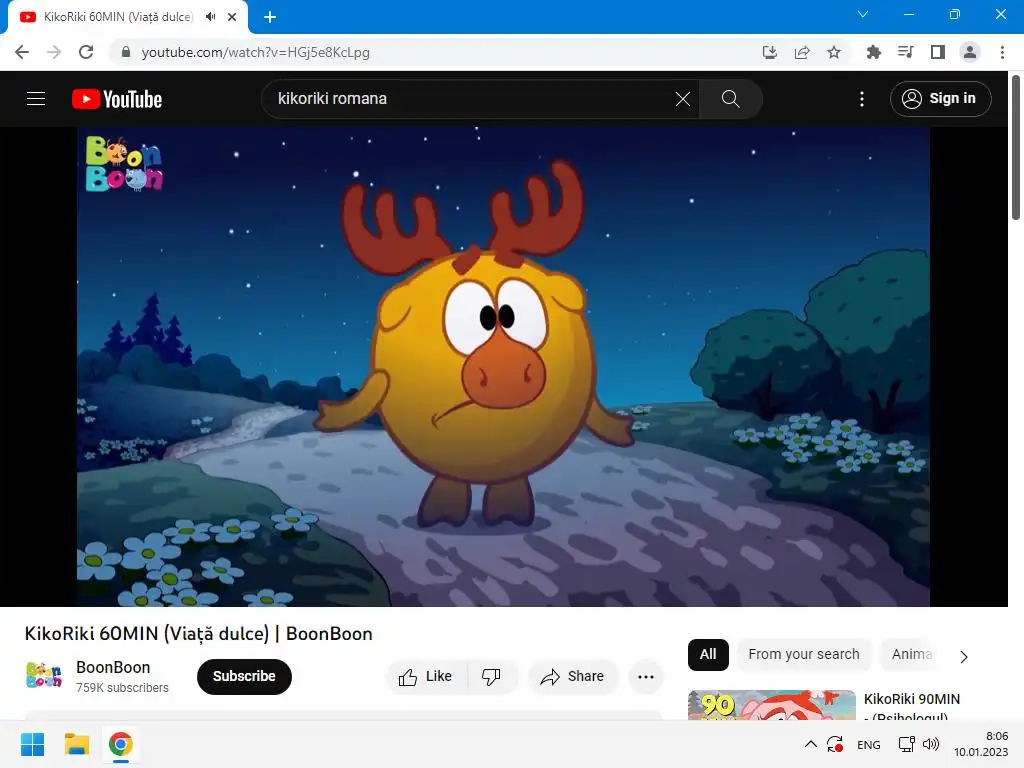
Task: Toggle Chrome side panel
Action: (x=938, y=52)
